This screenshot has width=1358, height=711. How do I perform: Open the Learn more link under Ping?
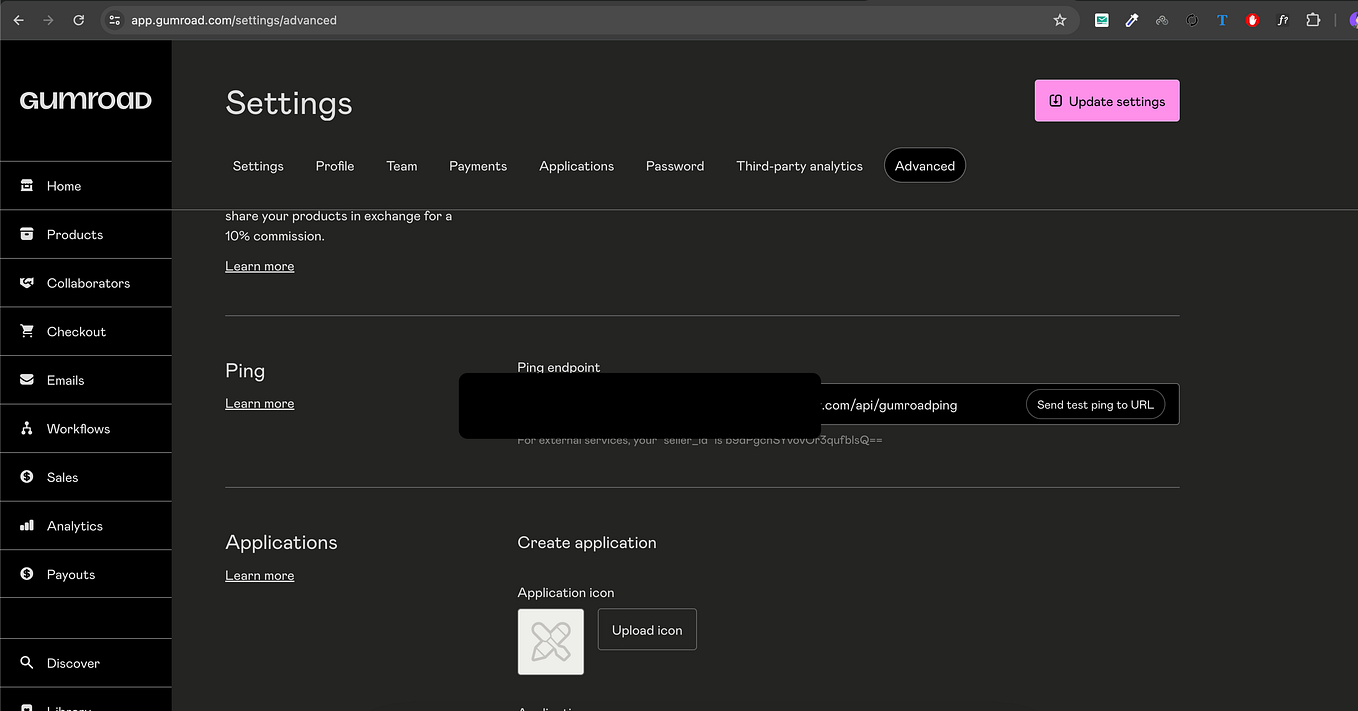pos(259,403)
